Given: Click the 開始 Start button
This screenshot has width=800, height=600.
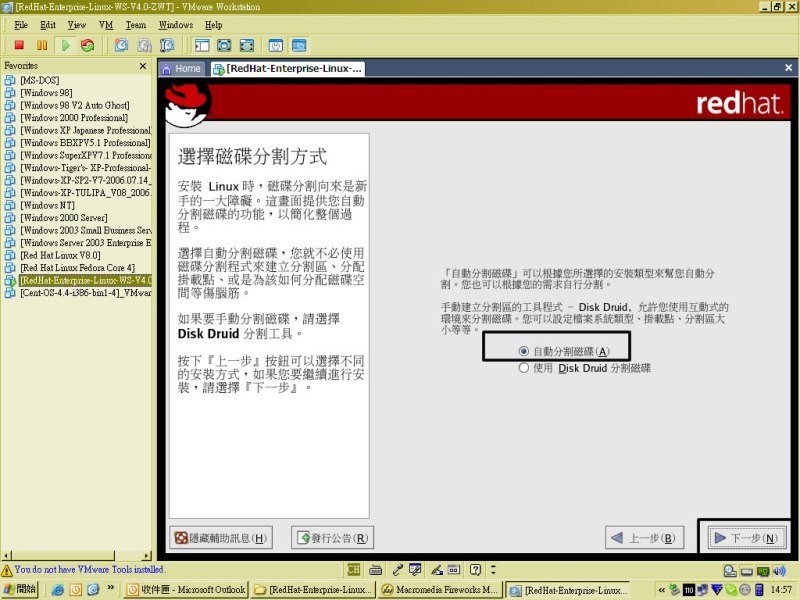Looking at the screenshot, I should tap(19, 589).
